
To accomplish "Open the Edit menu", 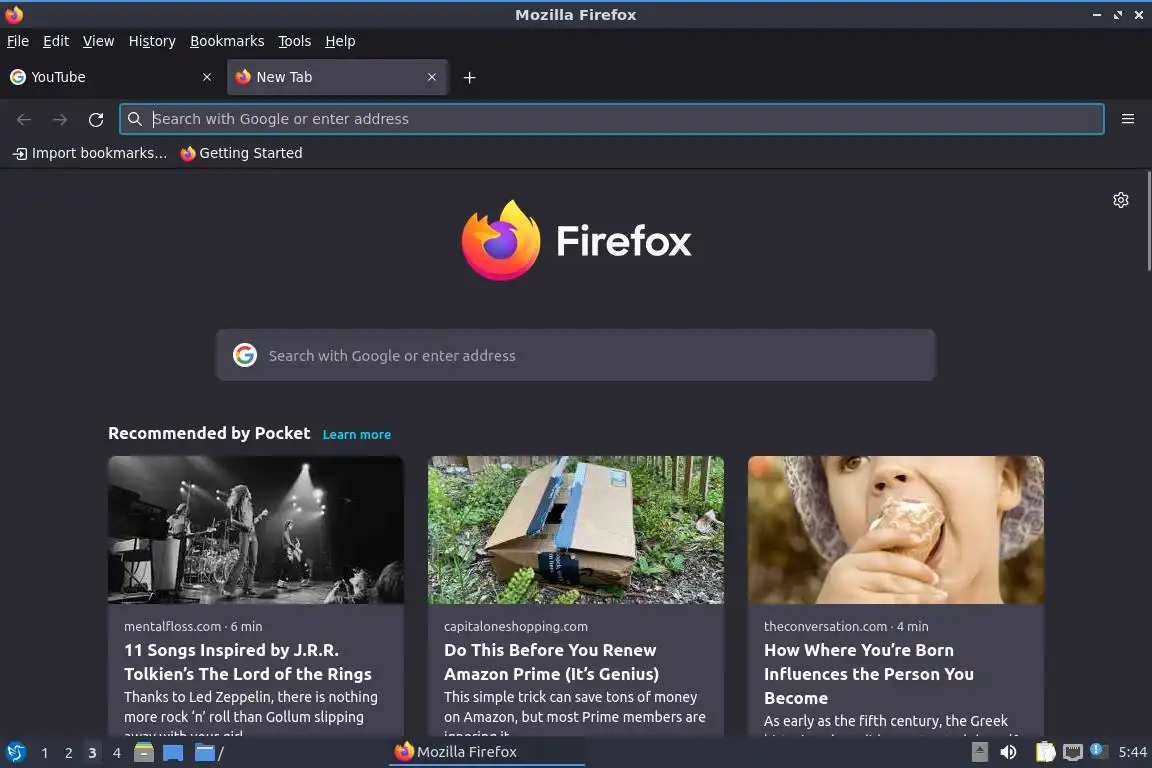I will 56,41.
